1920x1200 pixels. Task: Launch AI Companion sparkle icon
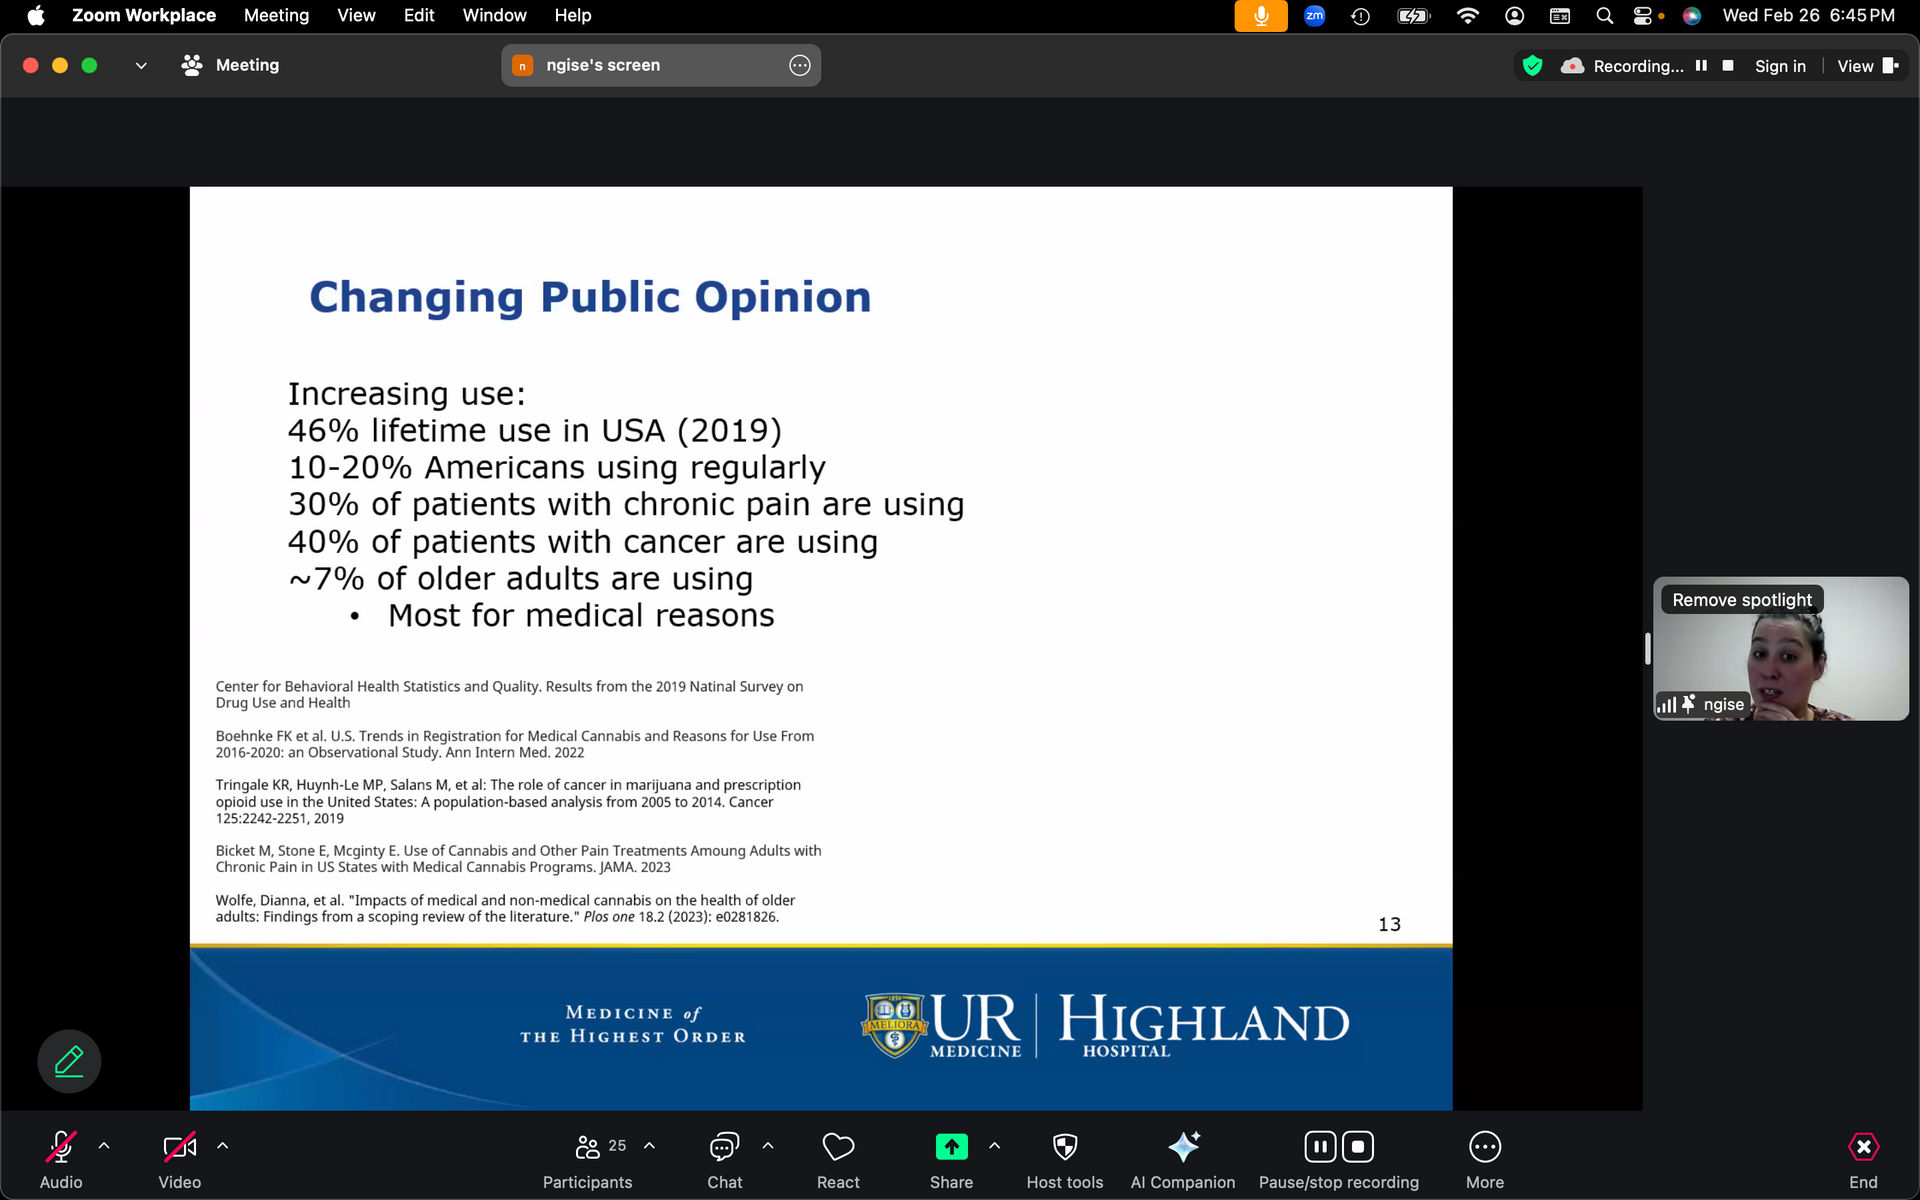(x=1183, y=1147)
